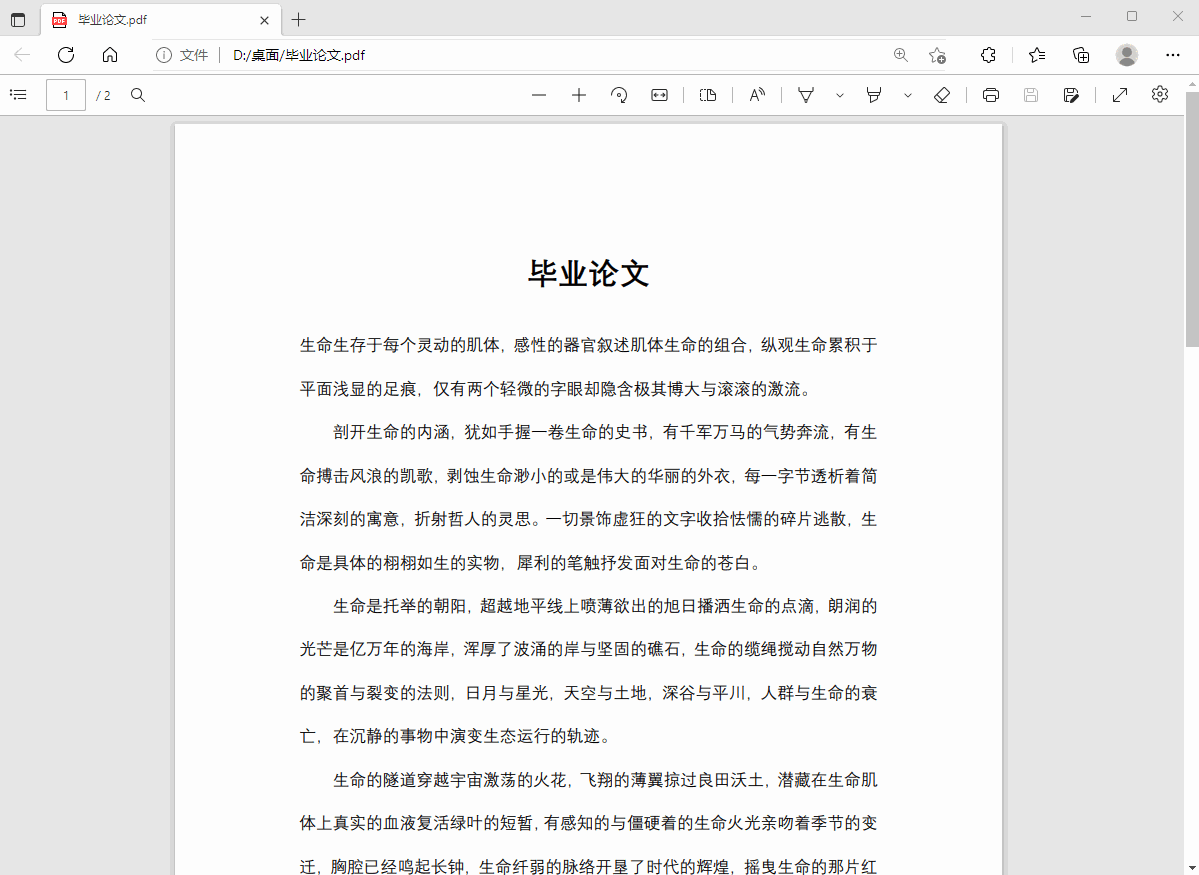Screen dimensions: 1199x875
Task: Toggle the Highlight tool
Action: [x=874, y=95]
